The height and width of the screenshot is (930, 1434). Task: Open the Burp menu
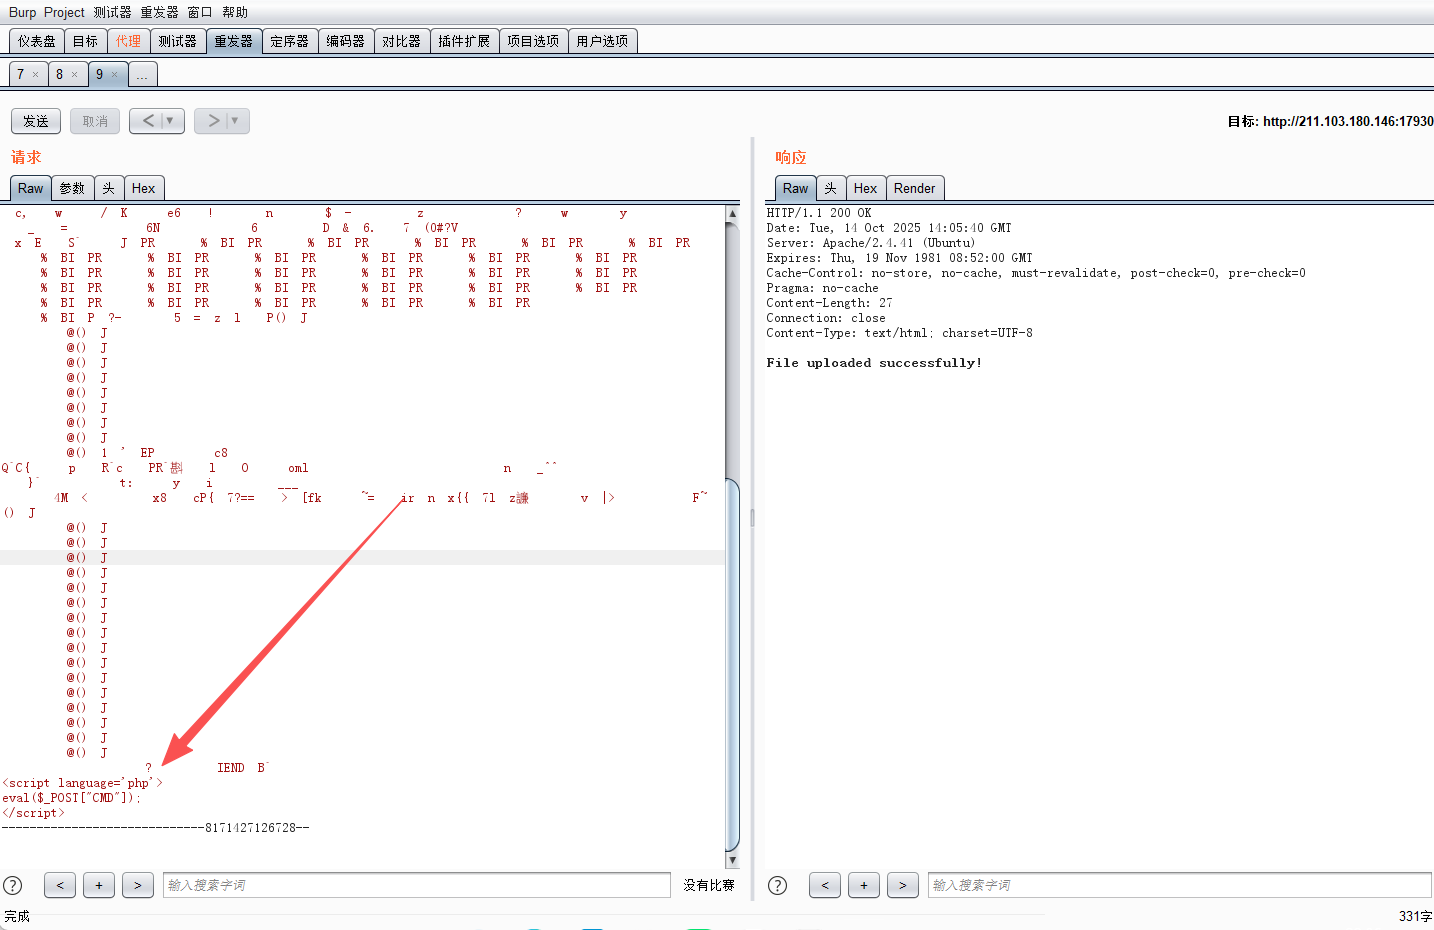point(22,12)
